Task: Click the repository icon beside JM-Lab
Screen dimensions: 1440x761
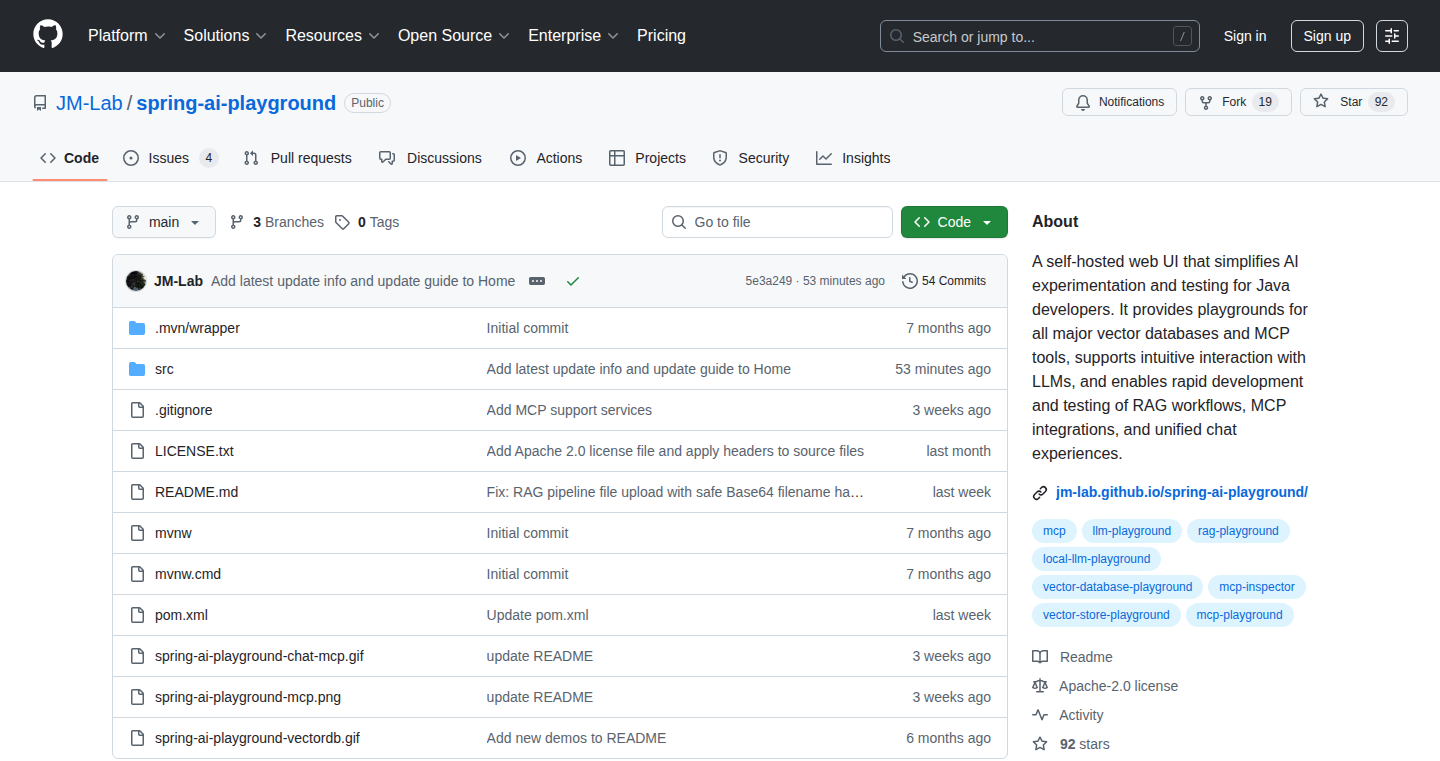Action: coord(40,103)
